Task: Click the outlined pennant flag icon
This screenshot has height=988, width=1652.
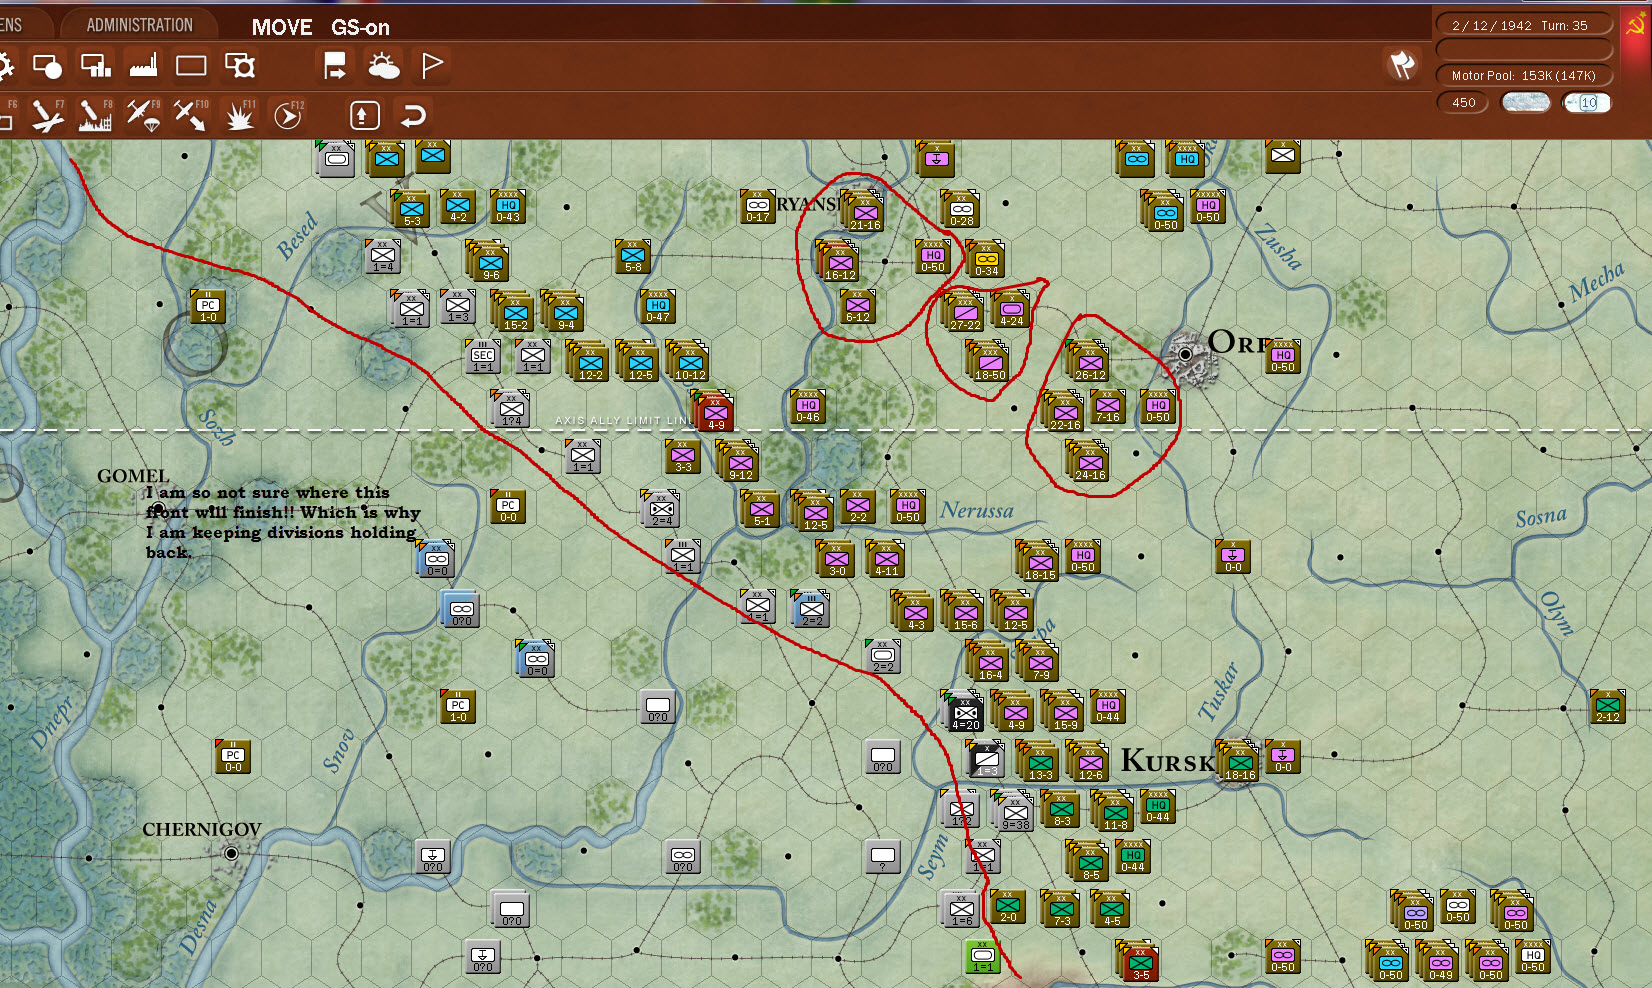Action: tap(432, 66)
